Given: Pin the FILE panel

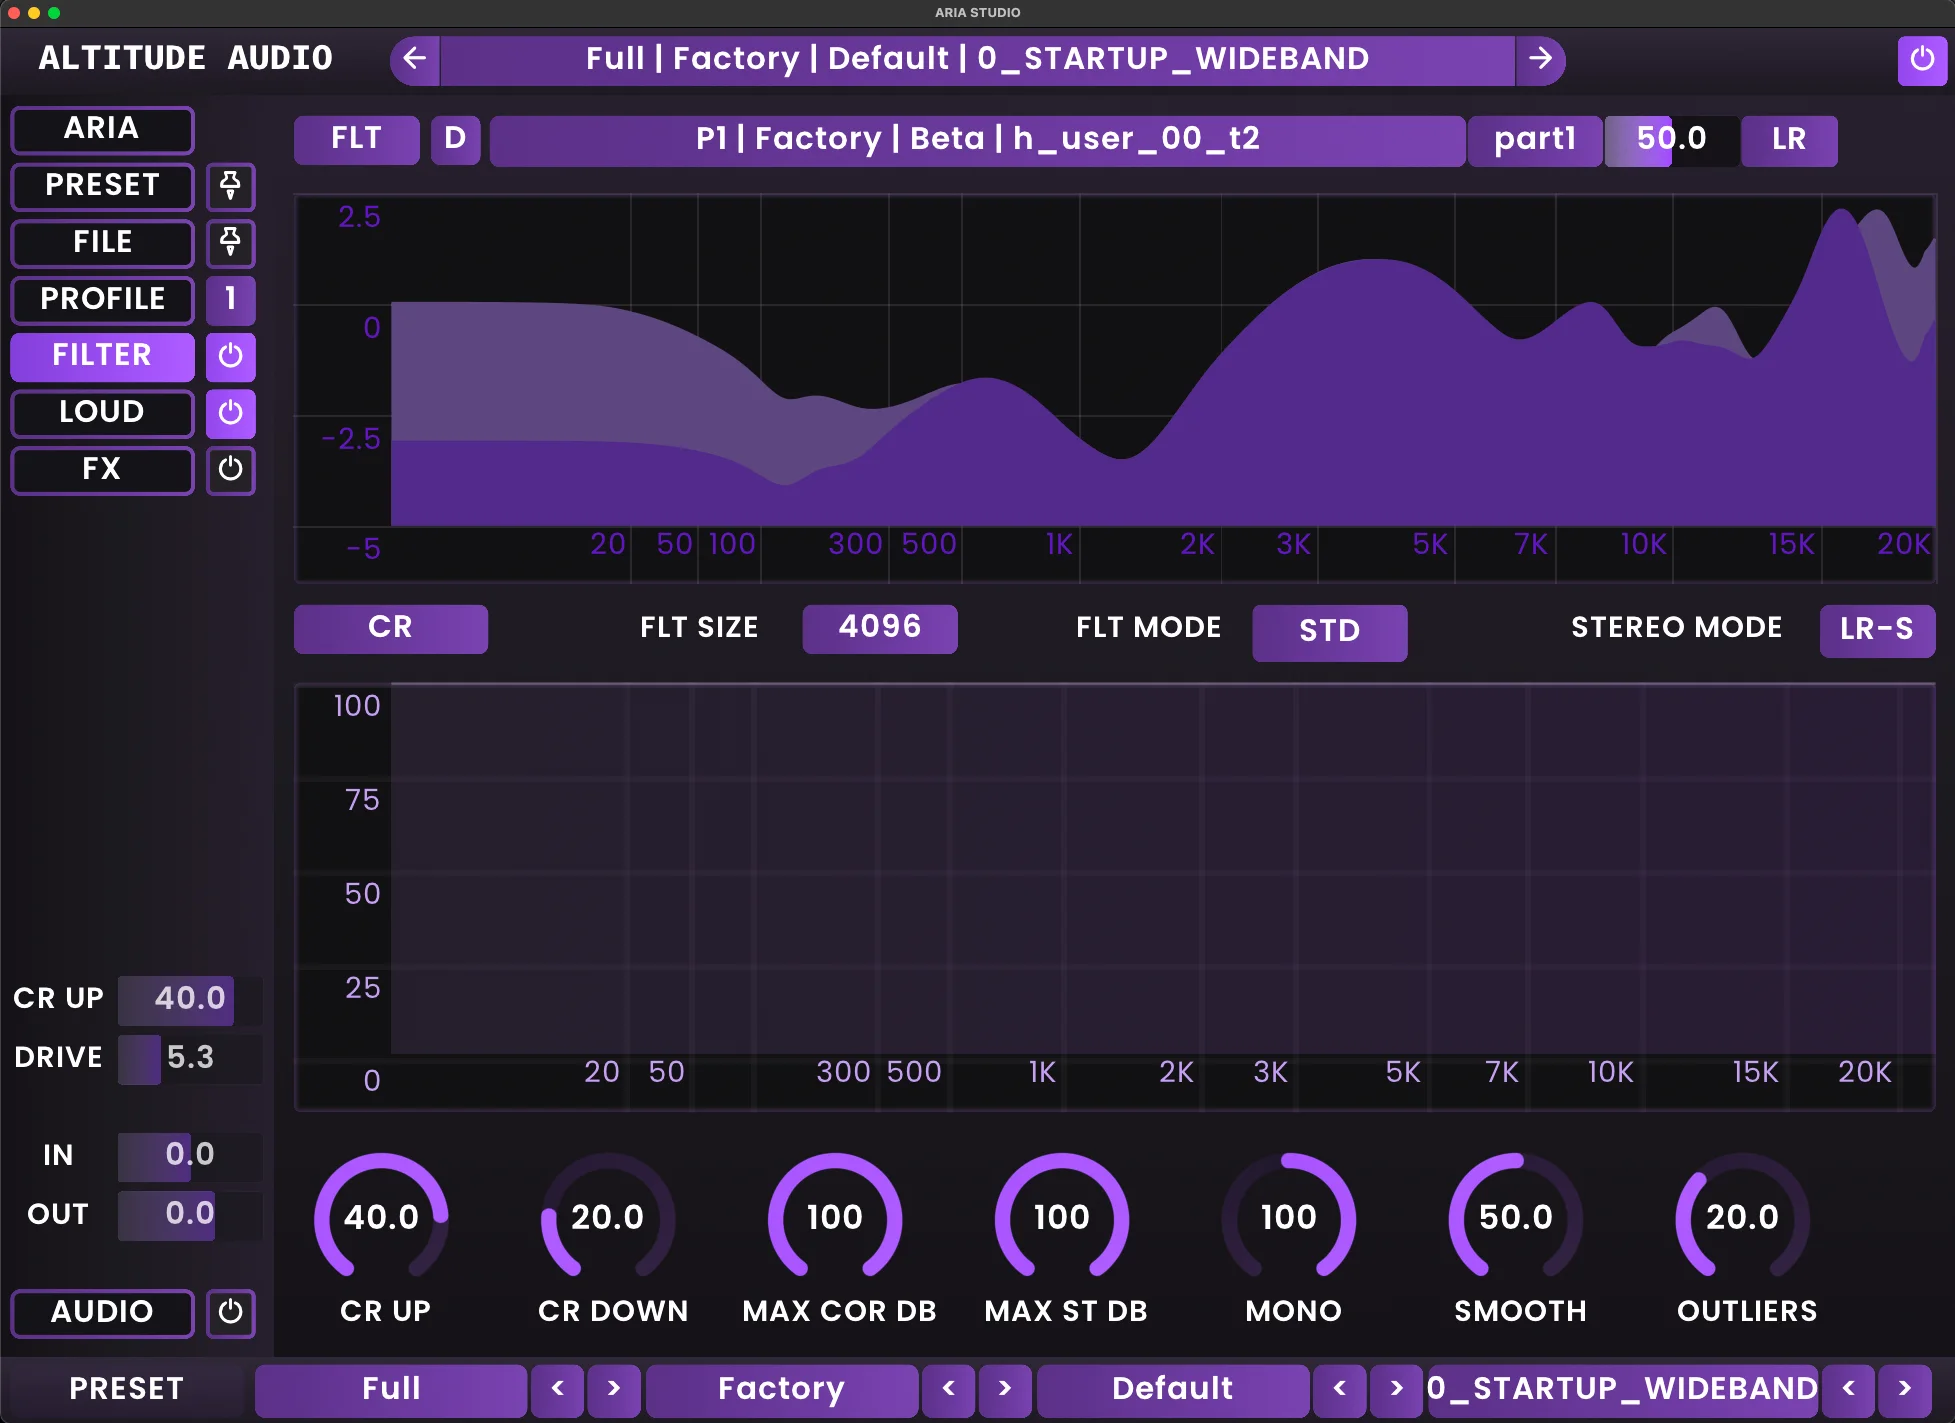Looking at the screenshot, I should (x=230, y=244).
